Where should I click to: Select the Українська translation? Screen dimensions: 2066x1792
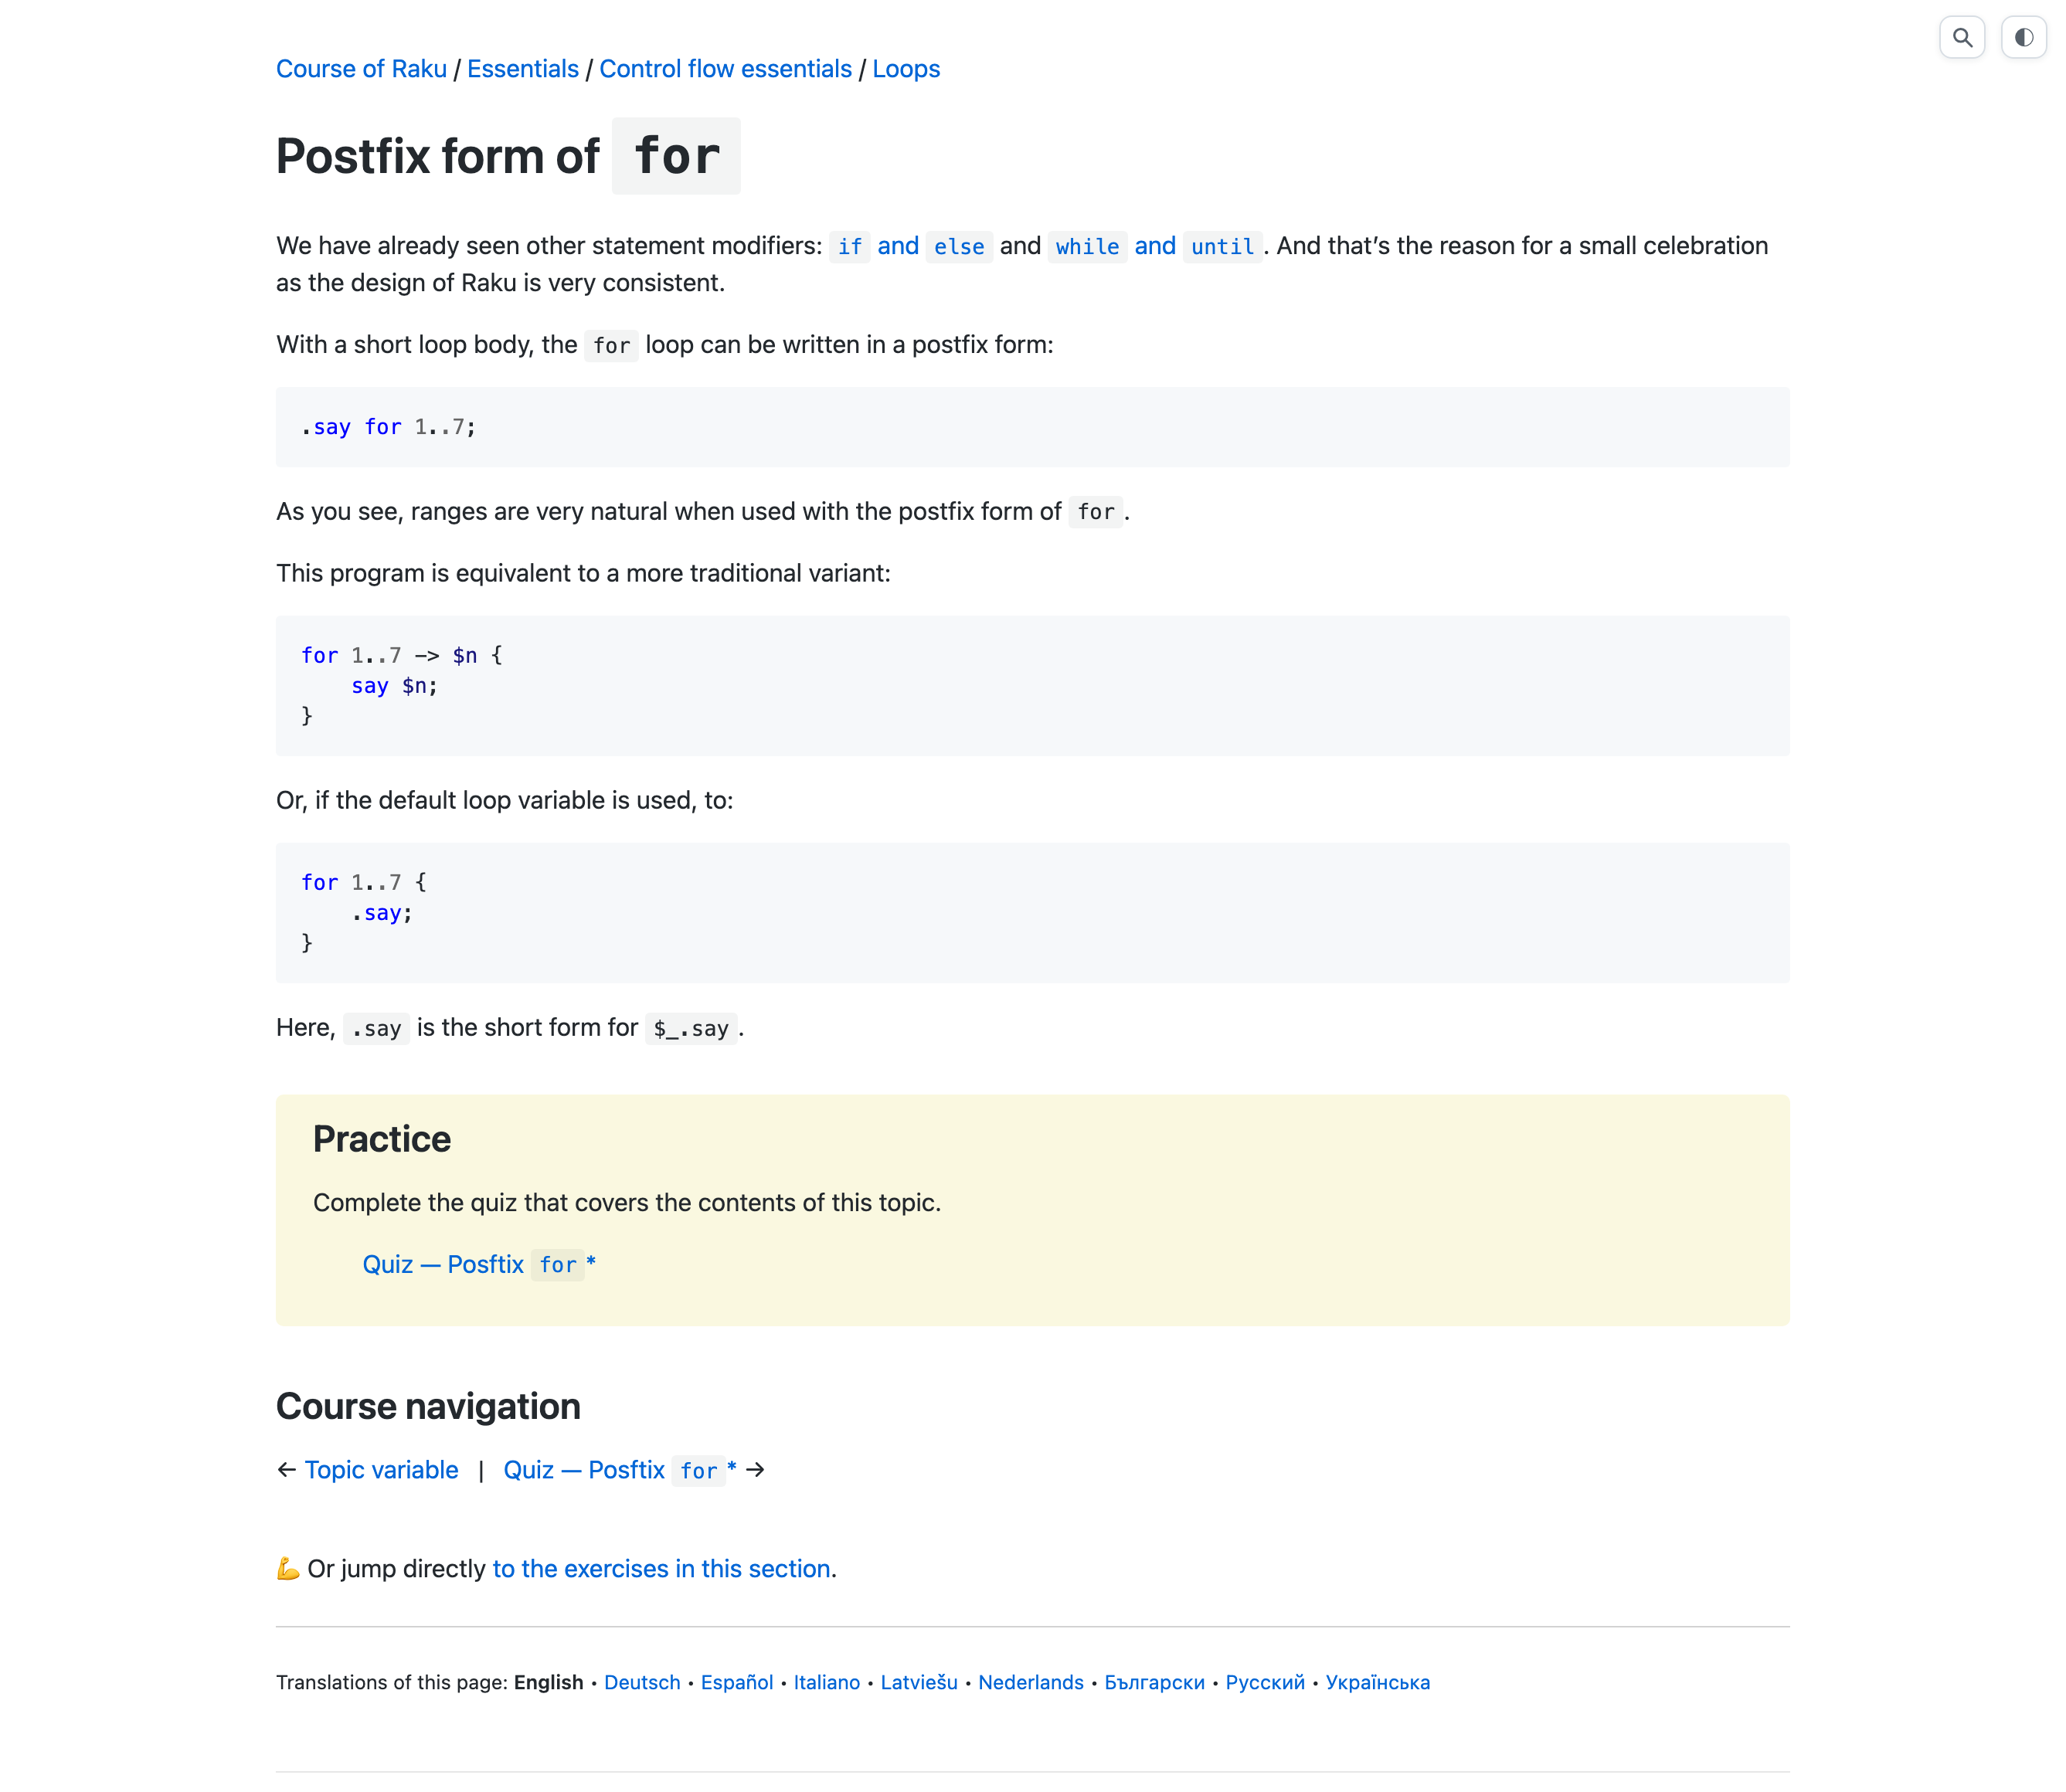tap(1378, 1683)
